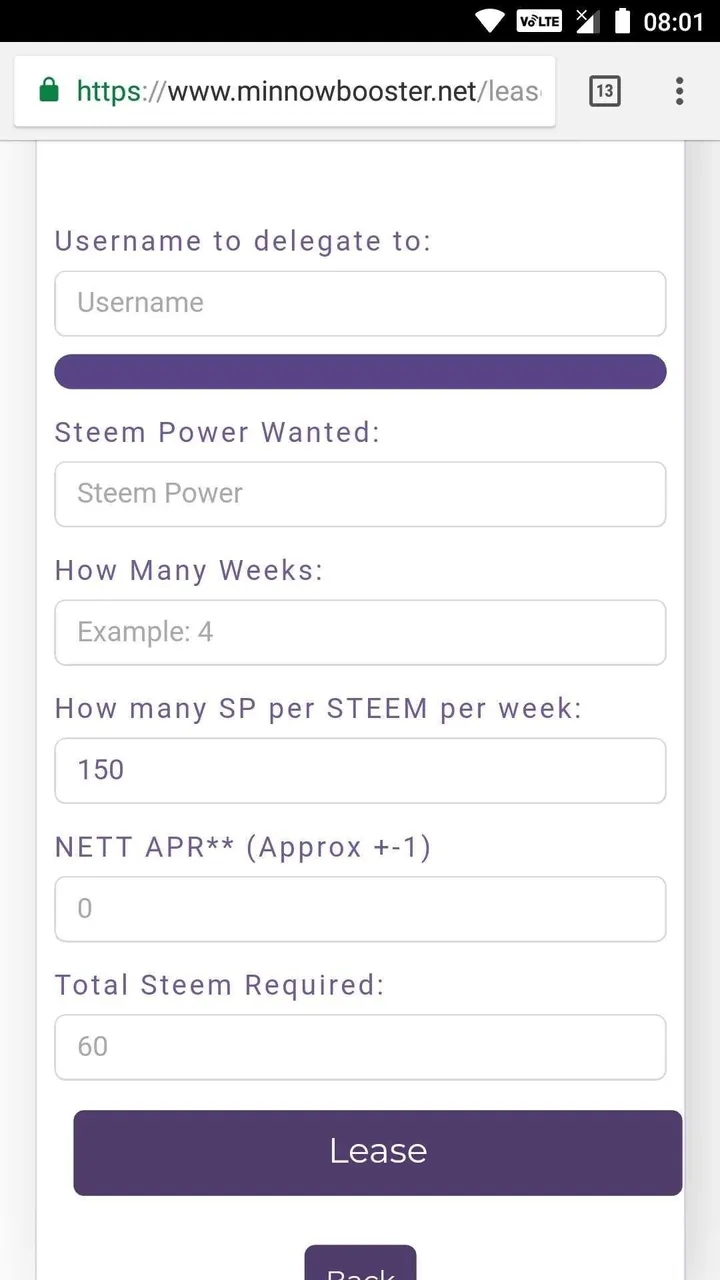Click the Total Steem Required field
720x1280 pixels.
pyautogui.click(x=360, y=1047)
